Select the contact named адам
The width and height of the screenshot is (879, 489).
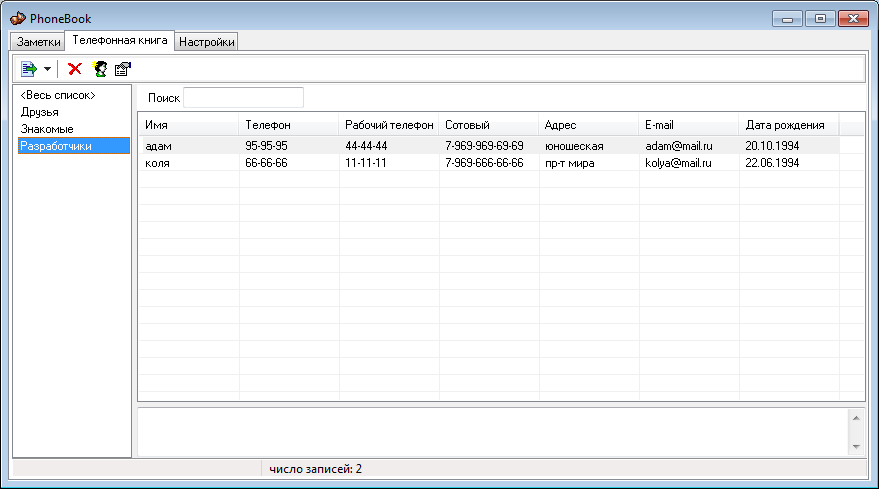(x=158, y=146)
